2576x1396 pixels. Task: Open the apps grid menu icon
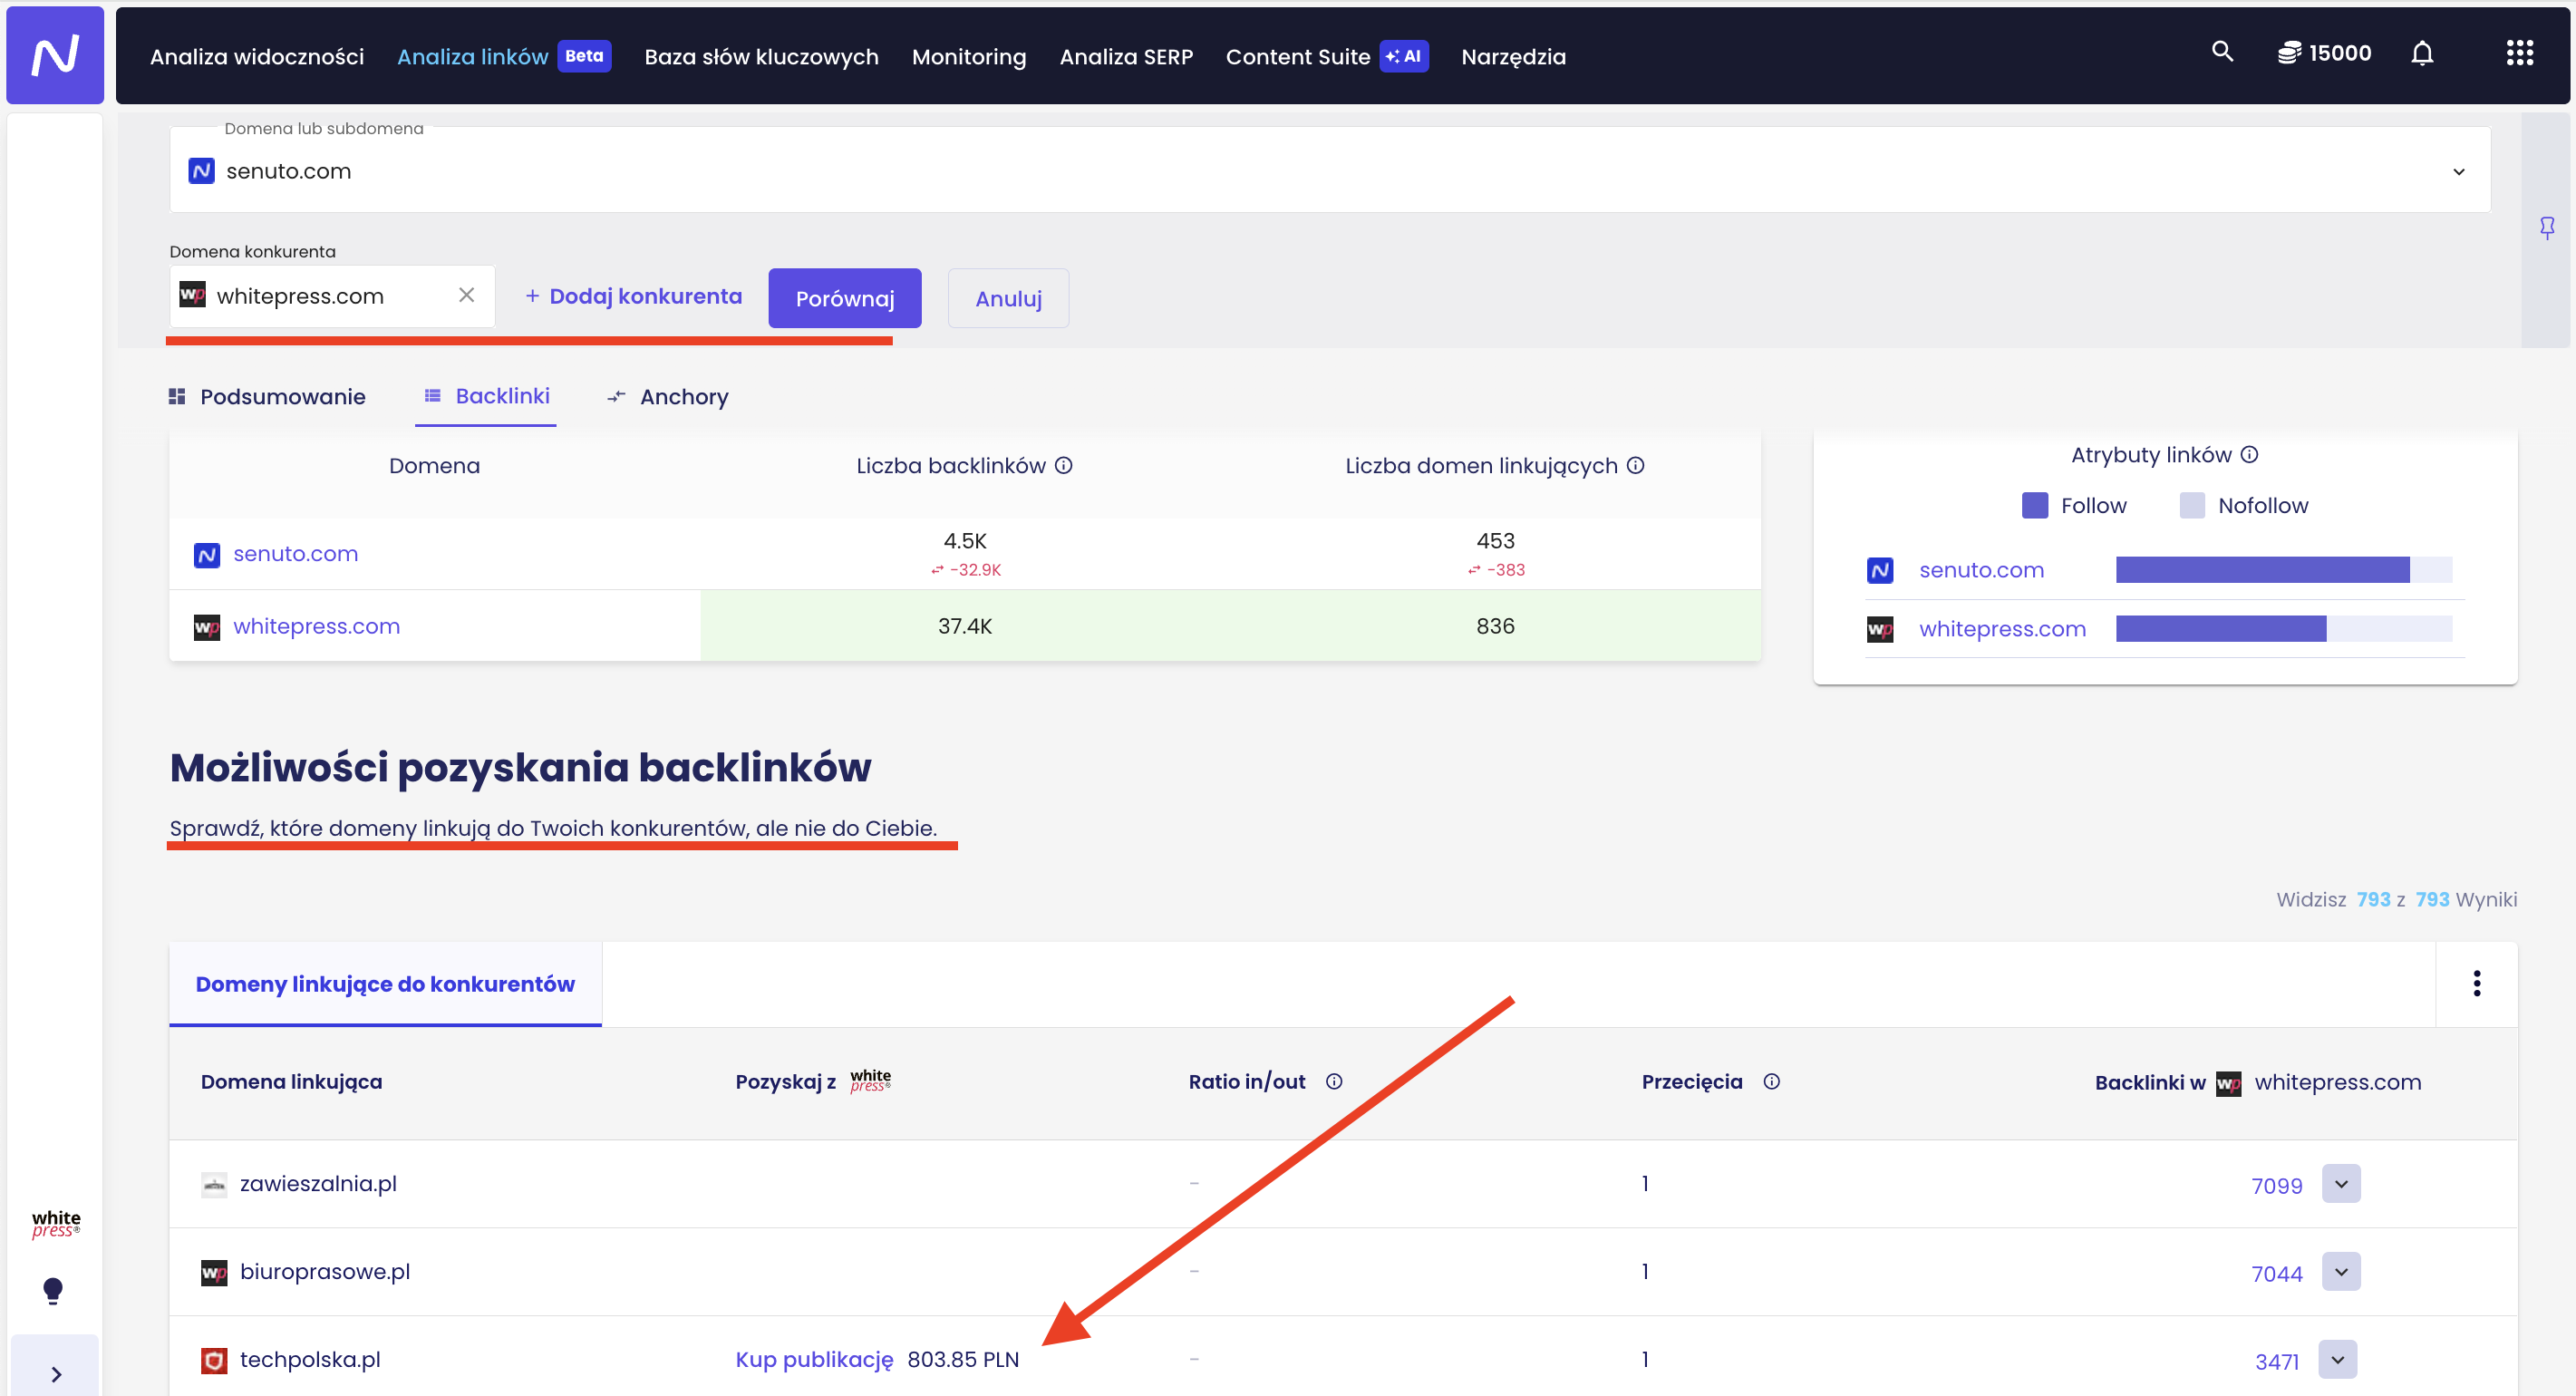(x=2519, y=54)
